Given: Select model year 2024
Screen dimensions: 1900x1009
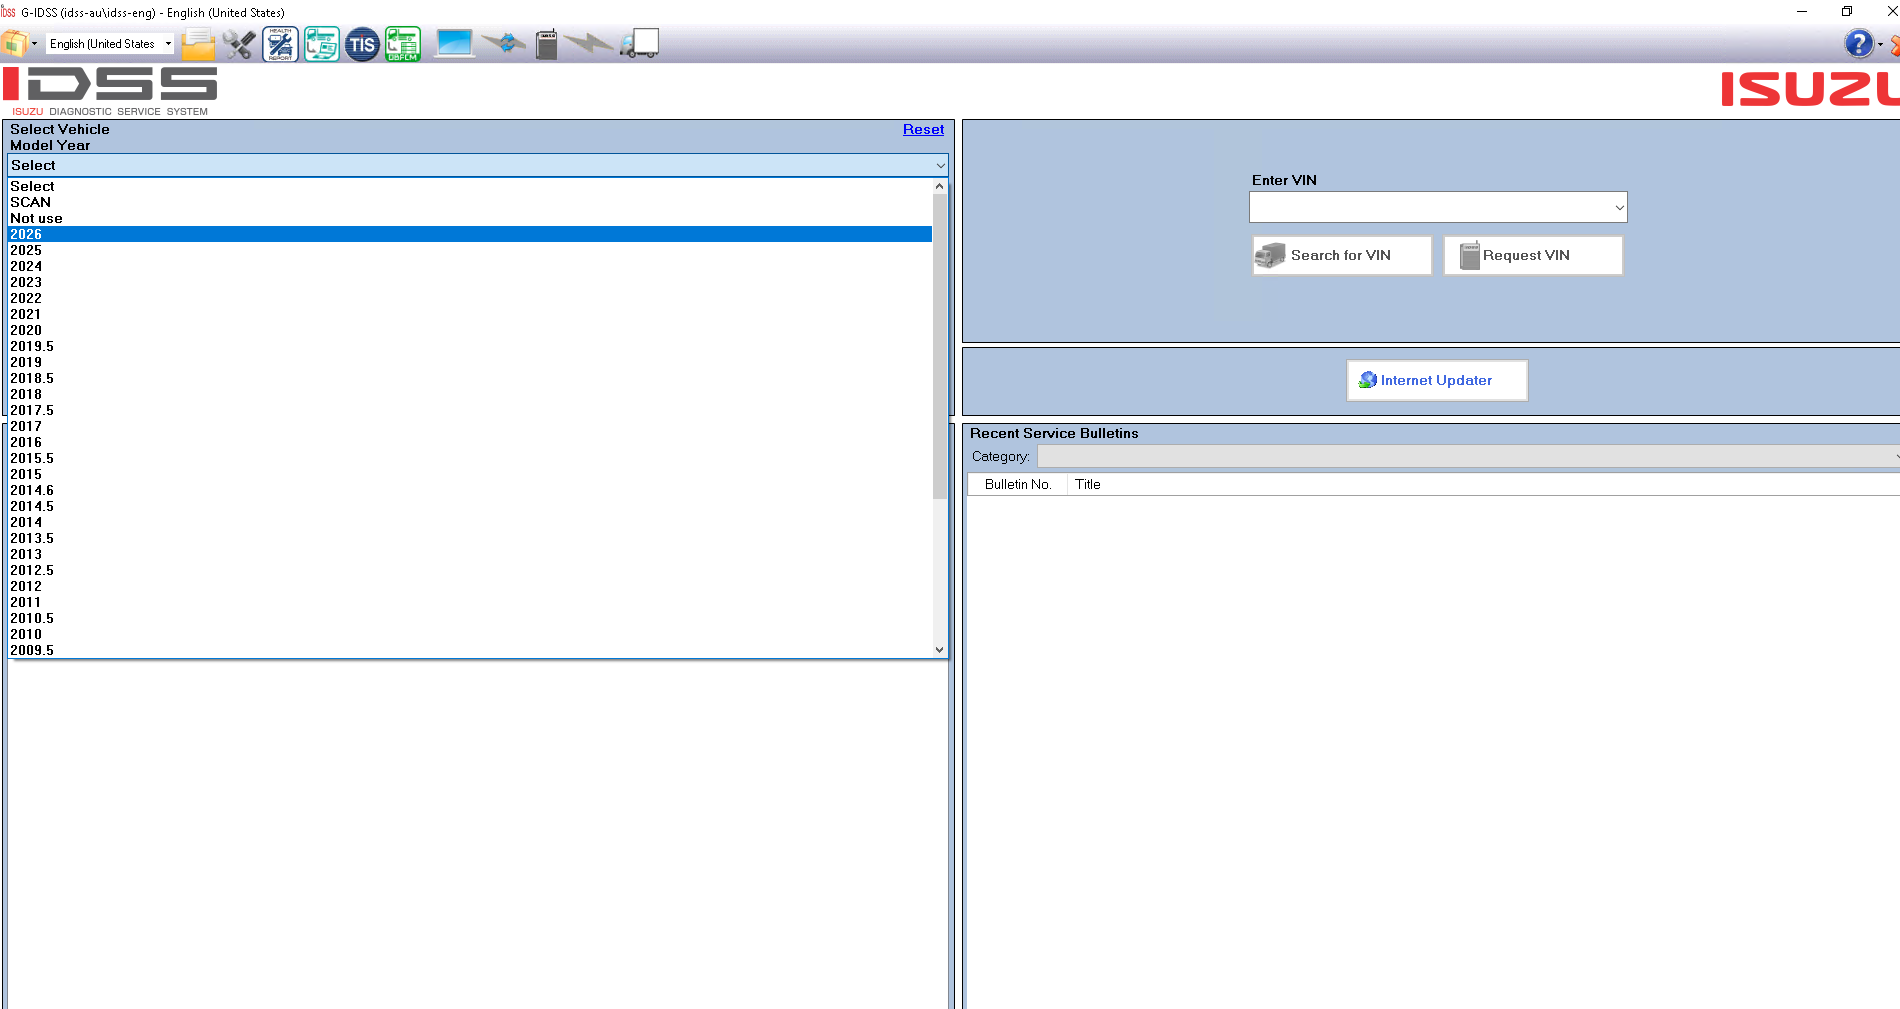Looking at the screenshot, I should click(x=470, y=266).
